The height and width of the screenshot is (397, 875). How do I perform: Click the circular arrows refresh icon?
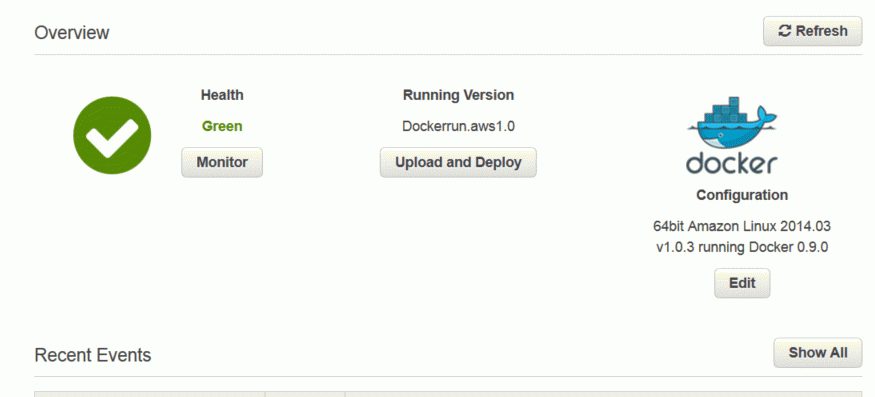point(785,31)
